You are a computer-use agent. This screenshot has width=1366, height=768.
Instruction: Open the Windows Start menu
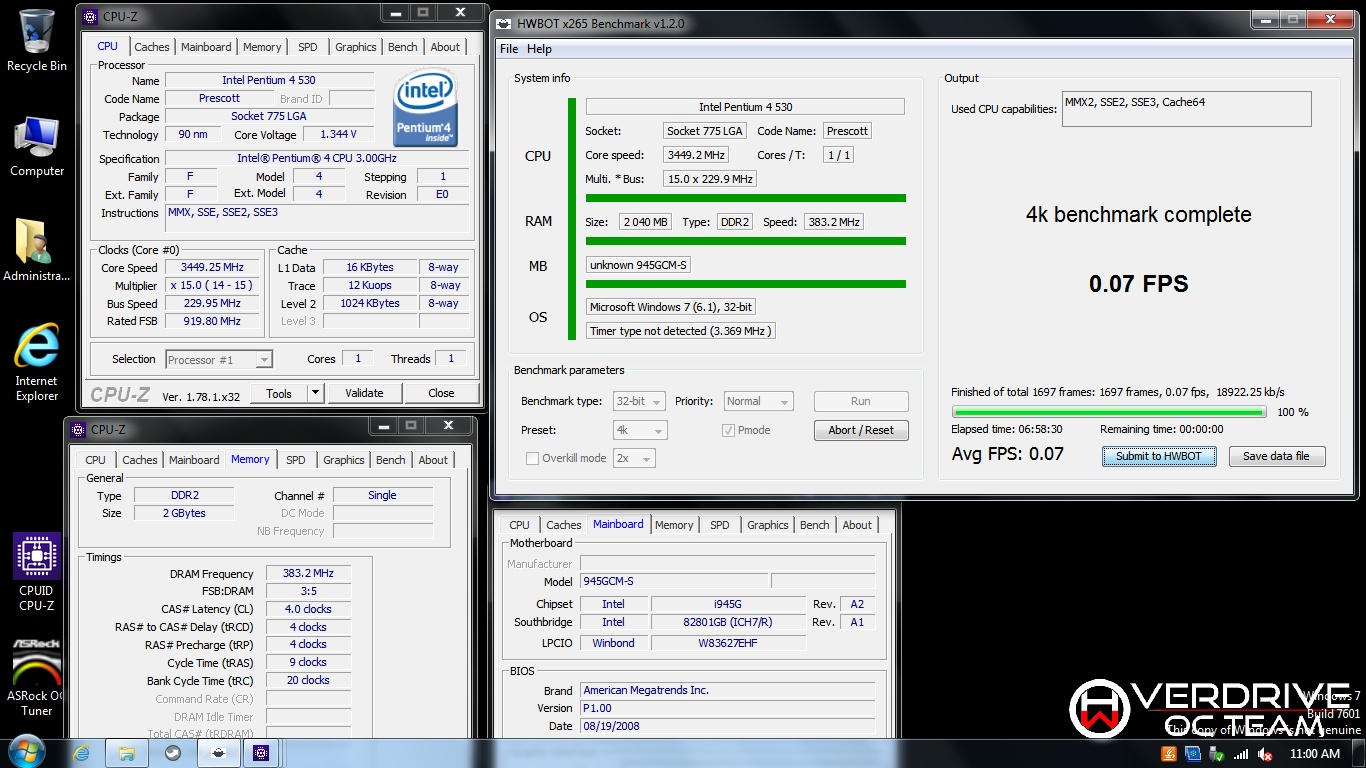click(x=26, y=752)
